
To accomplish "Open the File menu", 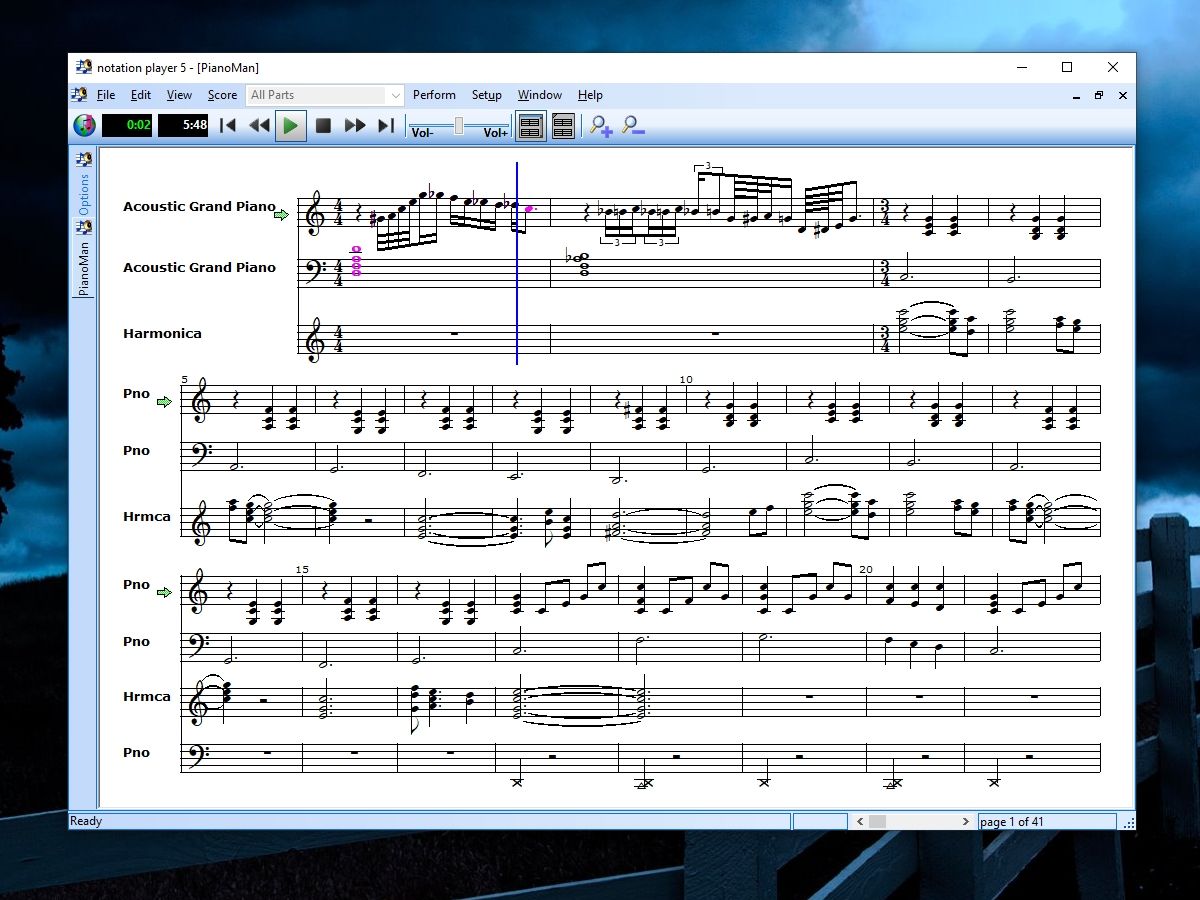I will (x=106, y=95).
